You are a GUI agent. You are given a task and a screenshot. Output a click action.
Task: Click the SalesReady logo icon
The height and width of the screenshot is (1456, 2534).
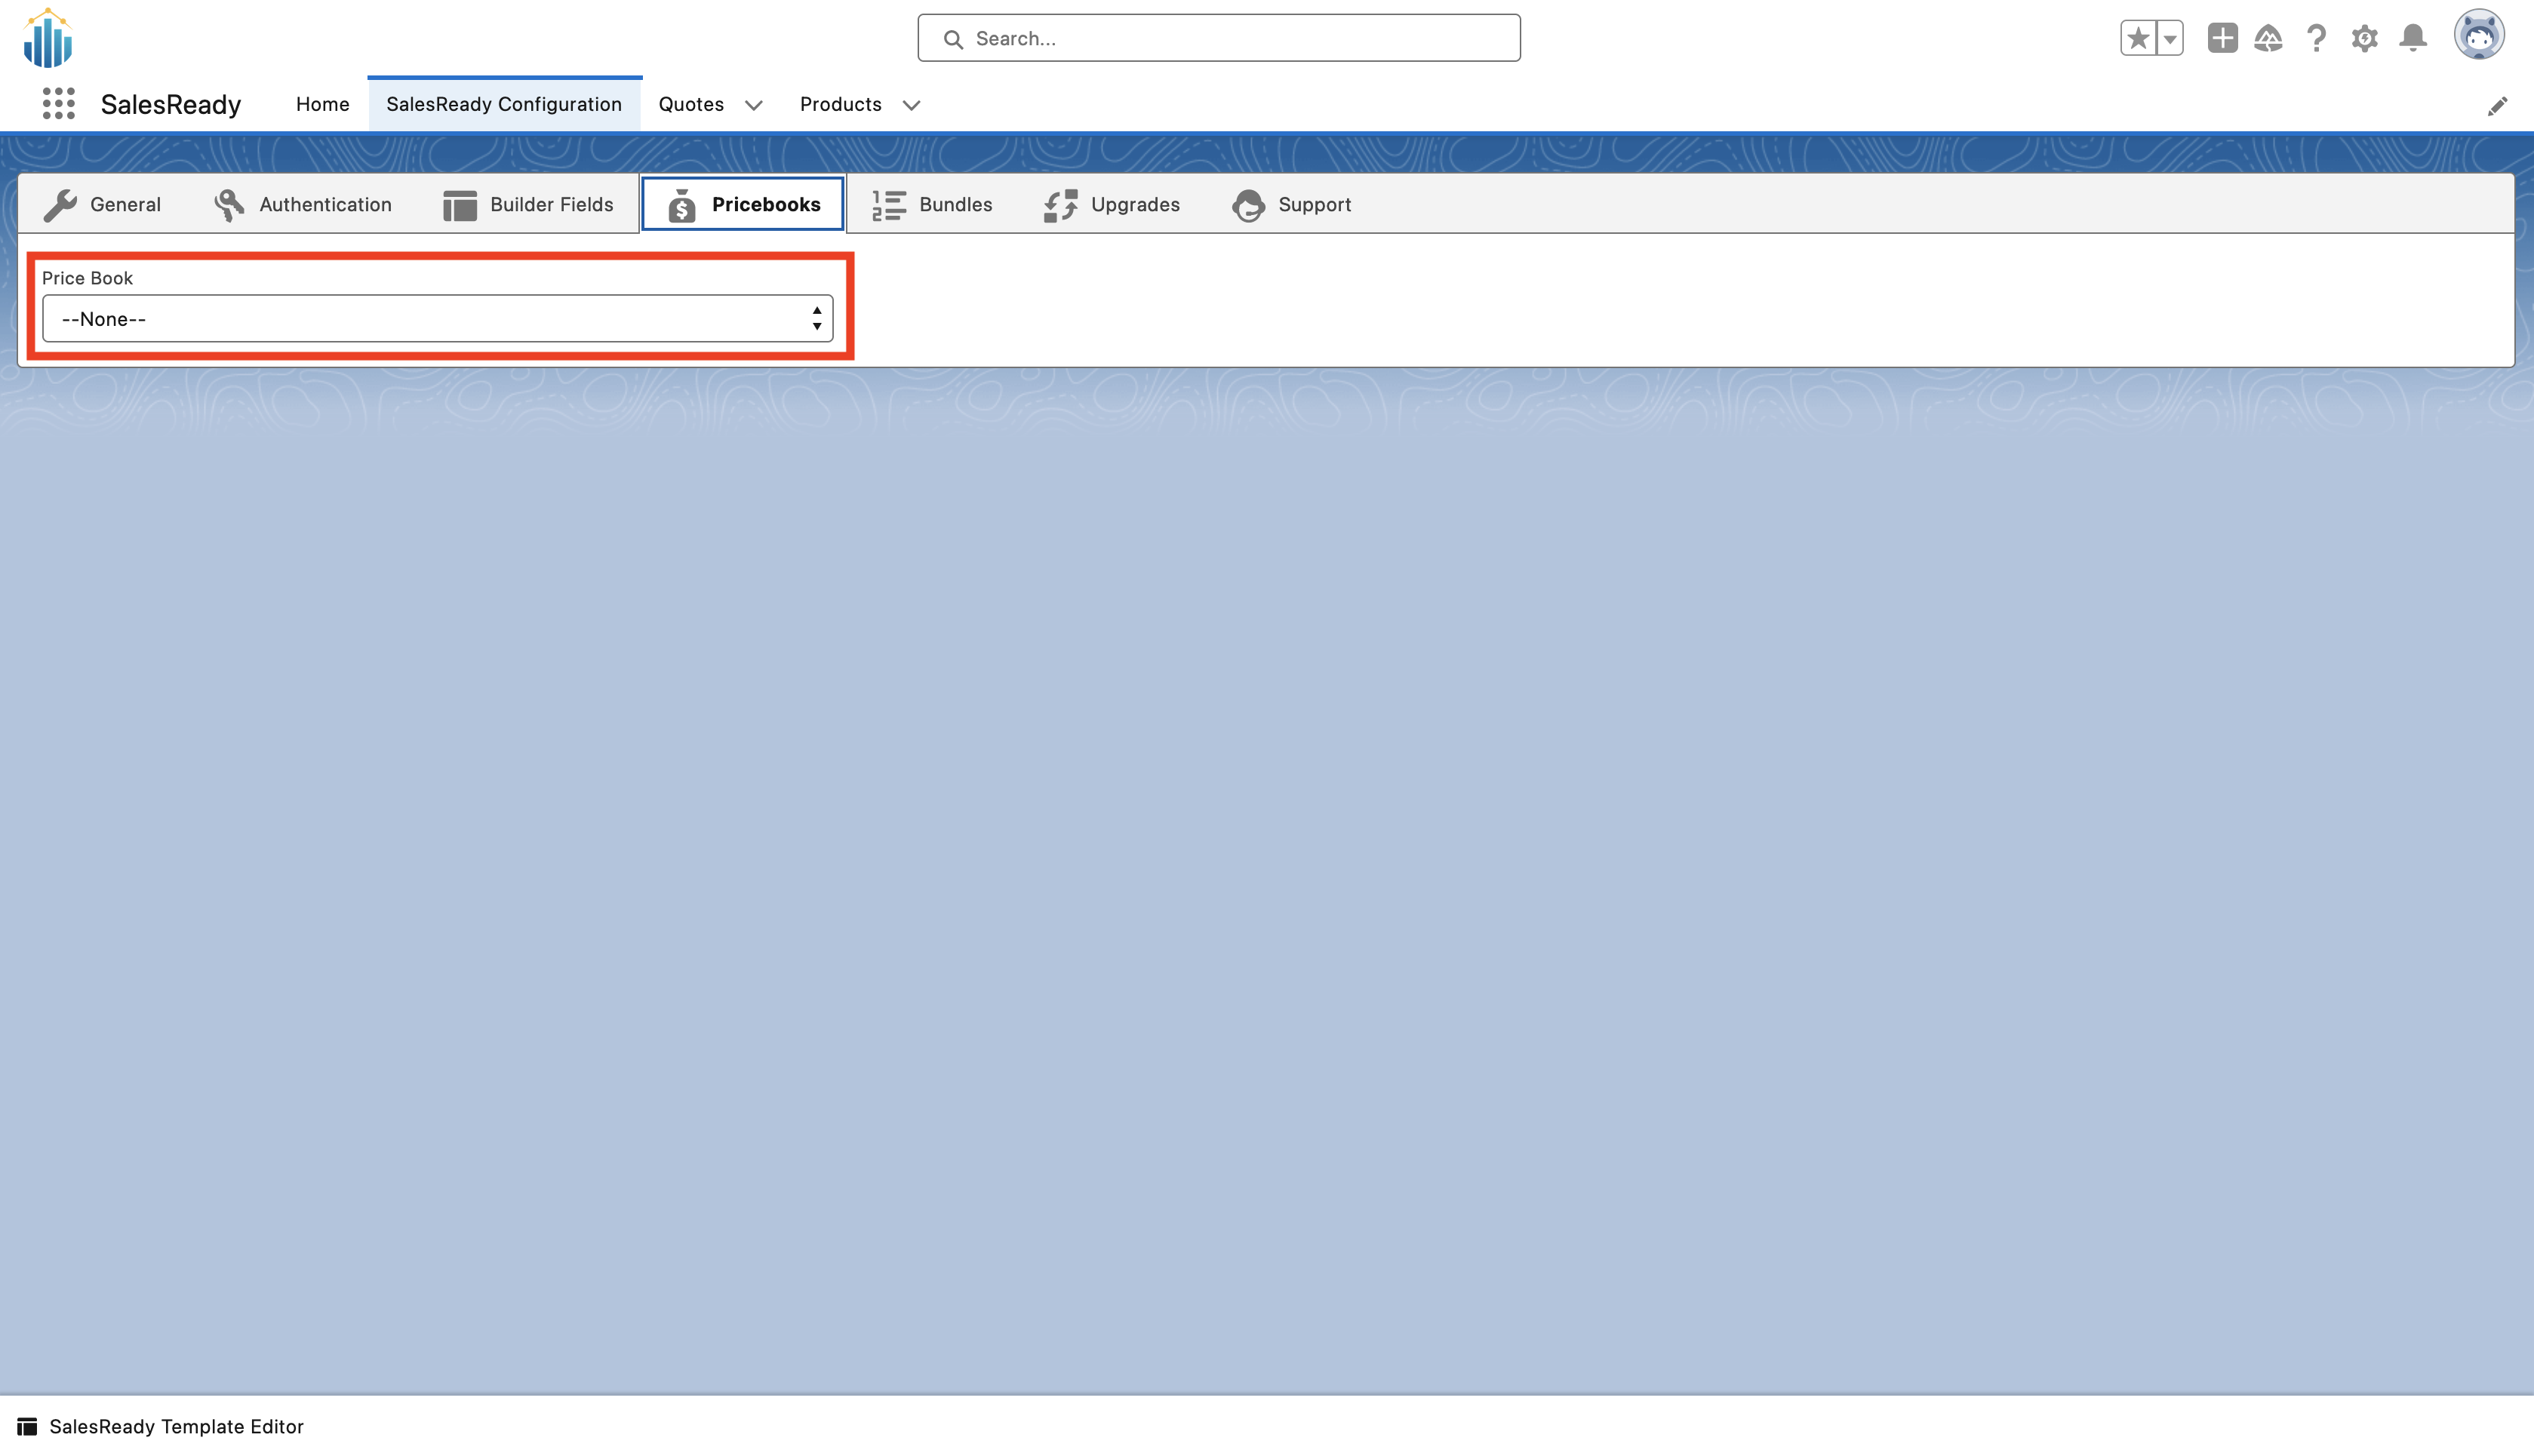(x=48, y=38)
